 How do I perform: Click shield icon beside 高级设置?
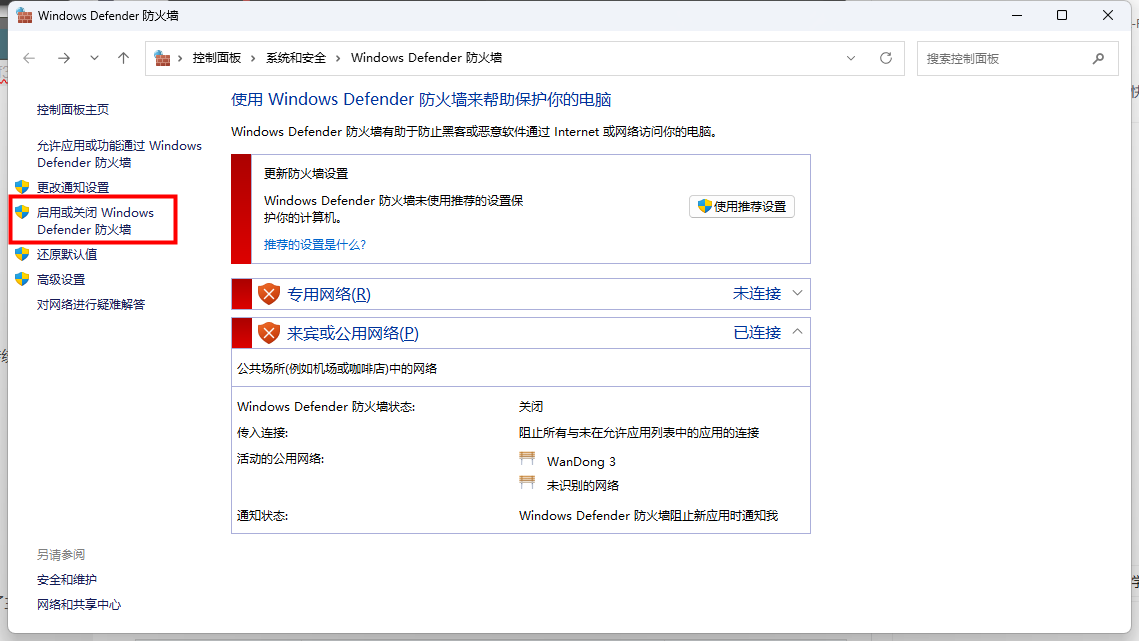click(22, 279)
